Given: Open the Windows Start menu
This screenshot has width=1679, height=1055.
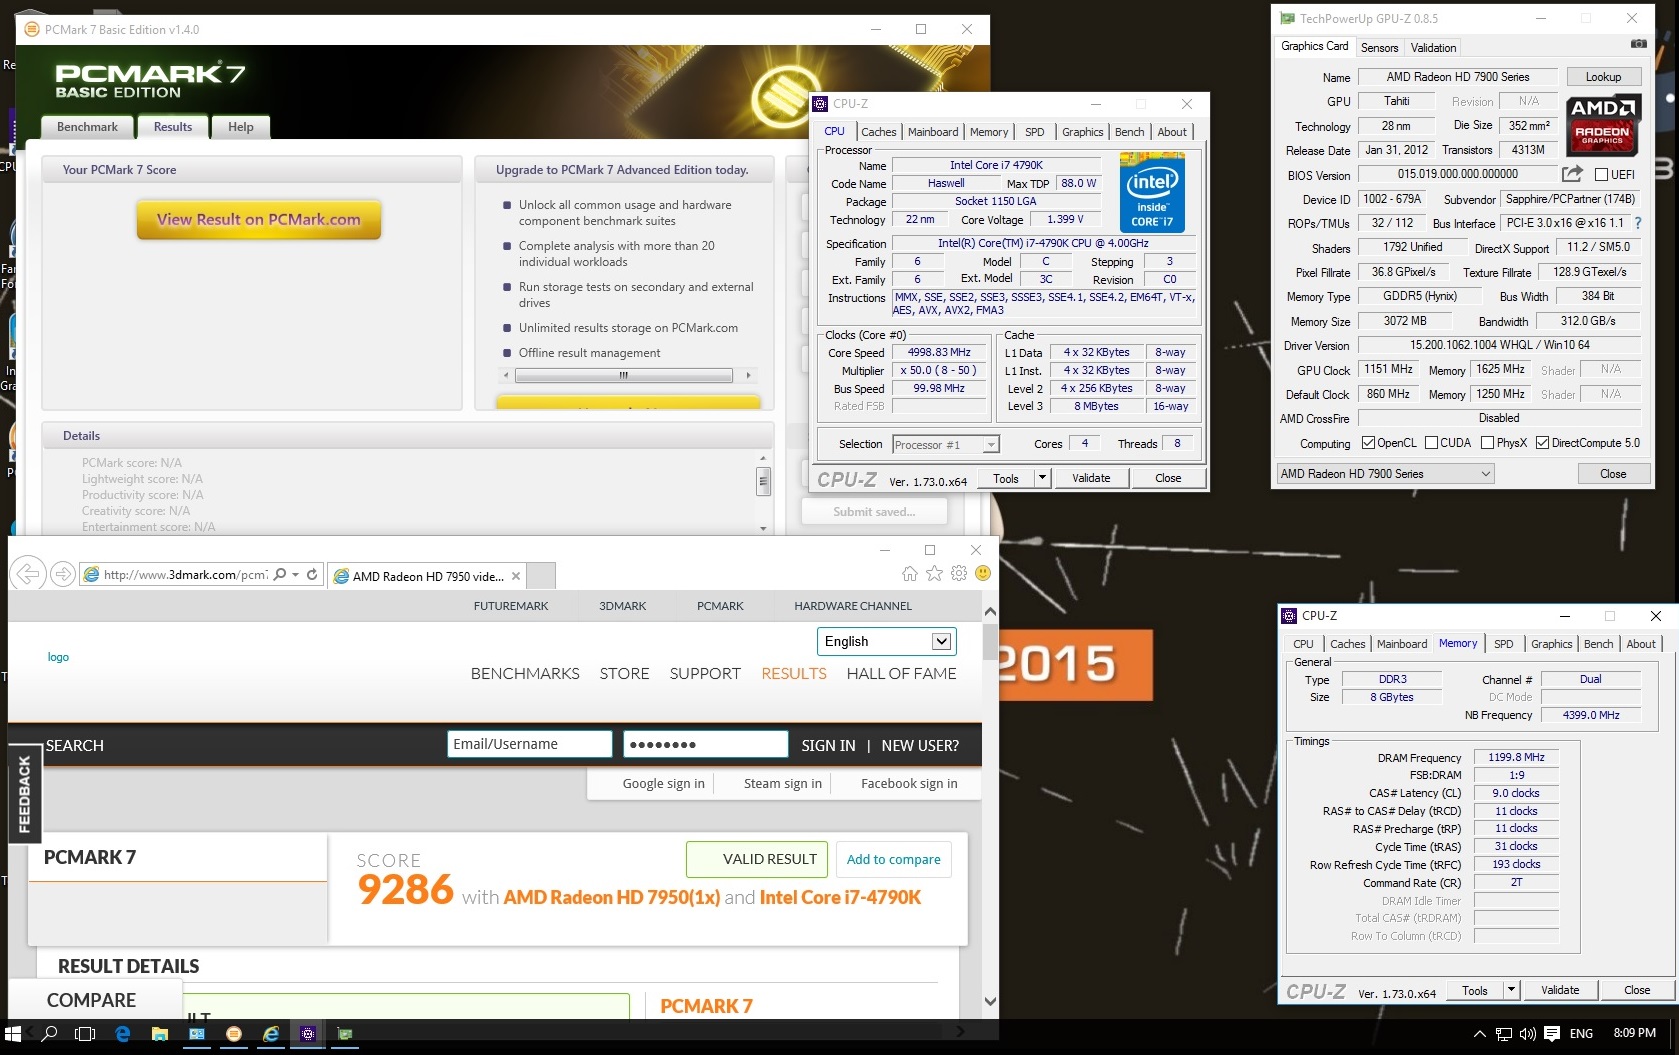Looking at the screenshot, I should click(13, 1034).
